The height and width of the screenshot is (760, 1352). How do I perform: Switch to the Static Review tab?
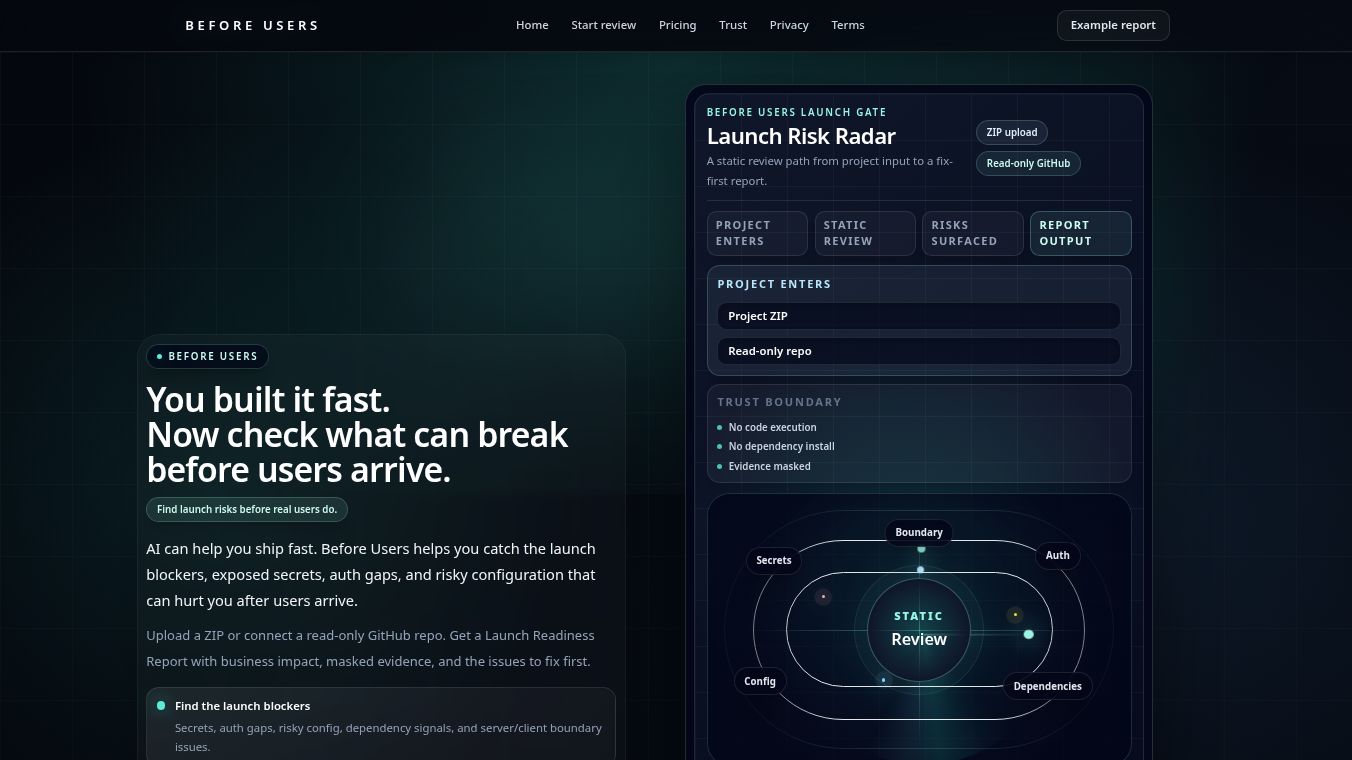coord(865,233)
